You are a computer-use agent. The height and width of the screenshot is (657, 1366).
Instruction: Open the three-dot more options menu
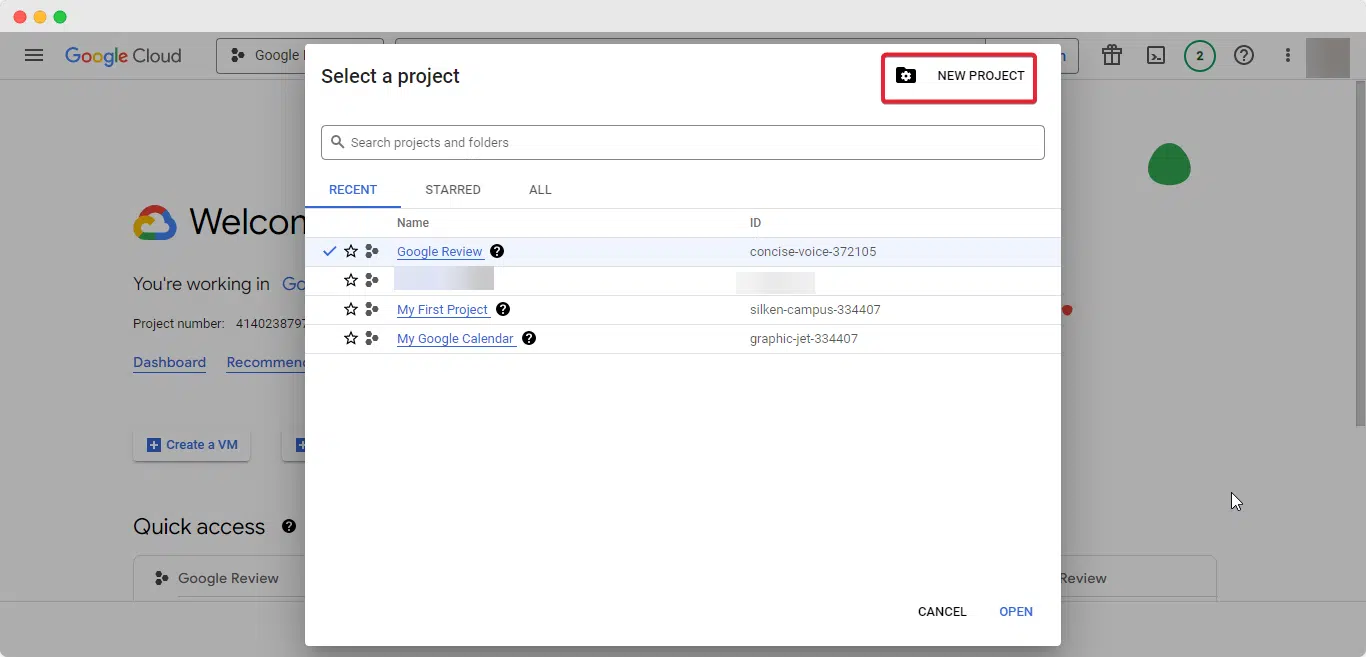(x=1288, y=56)
